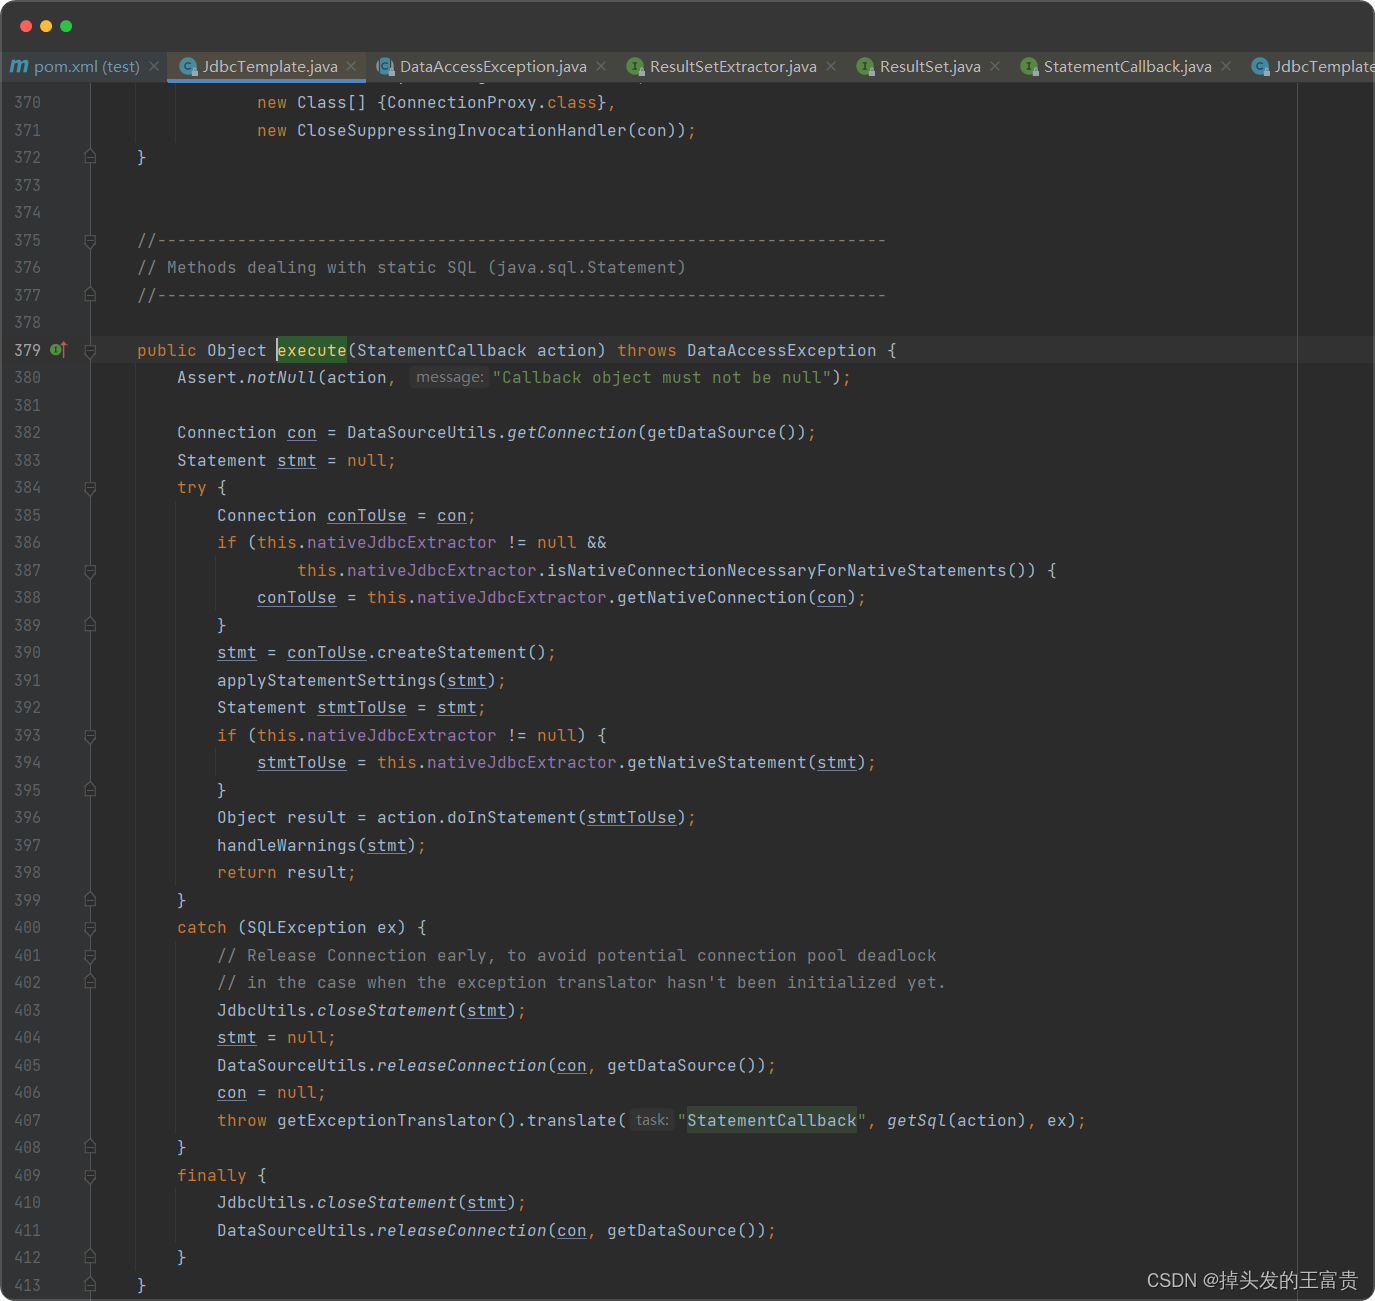
Task: Open the StatementCallback.java tab
Action: coord(1127,66)
